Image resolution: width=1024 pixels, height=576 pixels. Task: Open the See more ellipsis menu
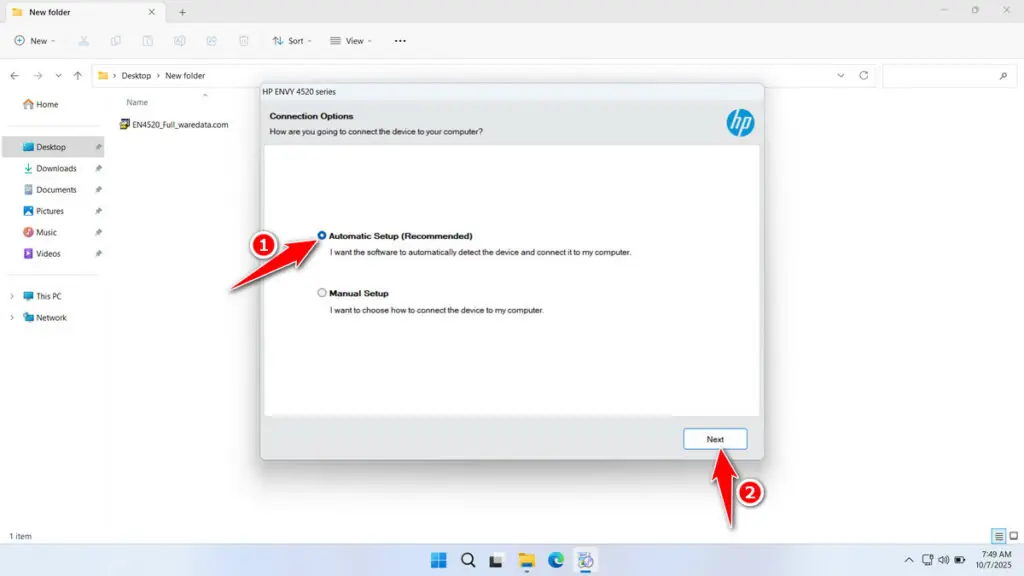coord(400,41)
